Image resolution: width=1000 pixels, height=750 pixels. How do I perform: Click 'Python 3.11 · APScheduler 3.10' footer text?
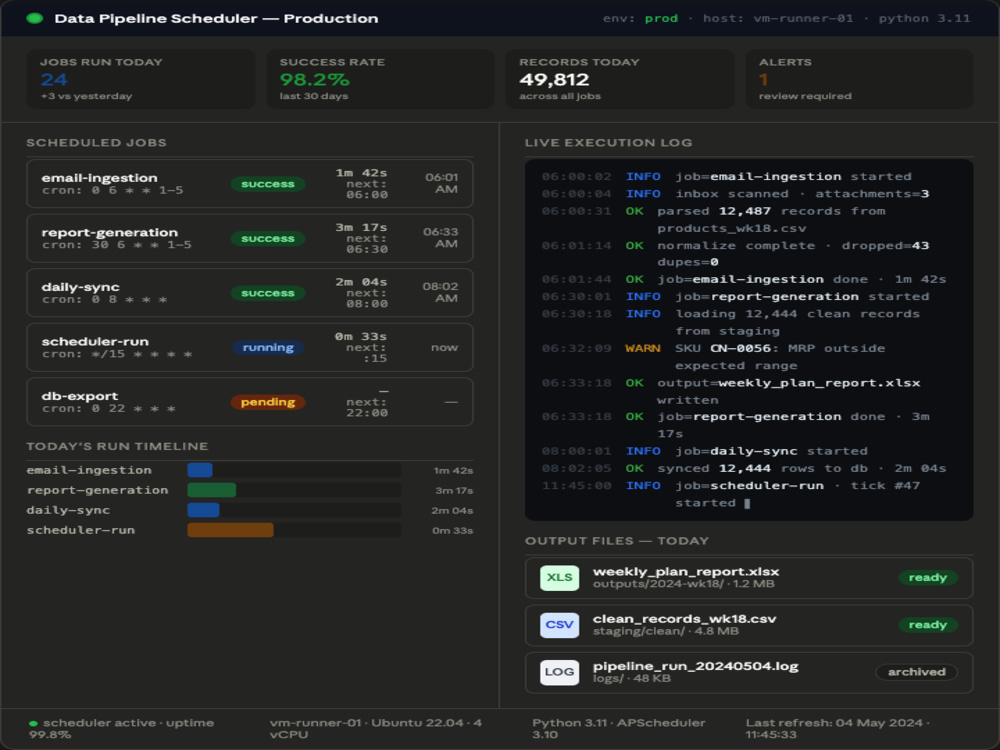coord(619,729)
